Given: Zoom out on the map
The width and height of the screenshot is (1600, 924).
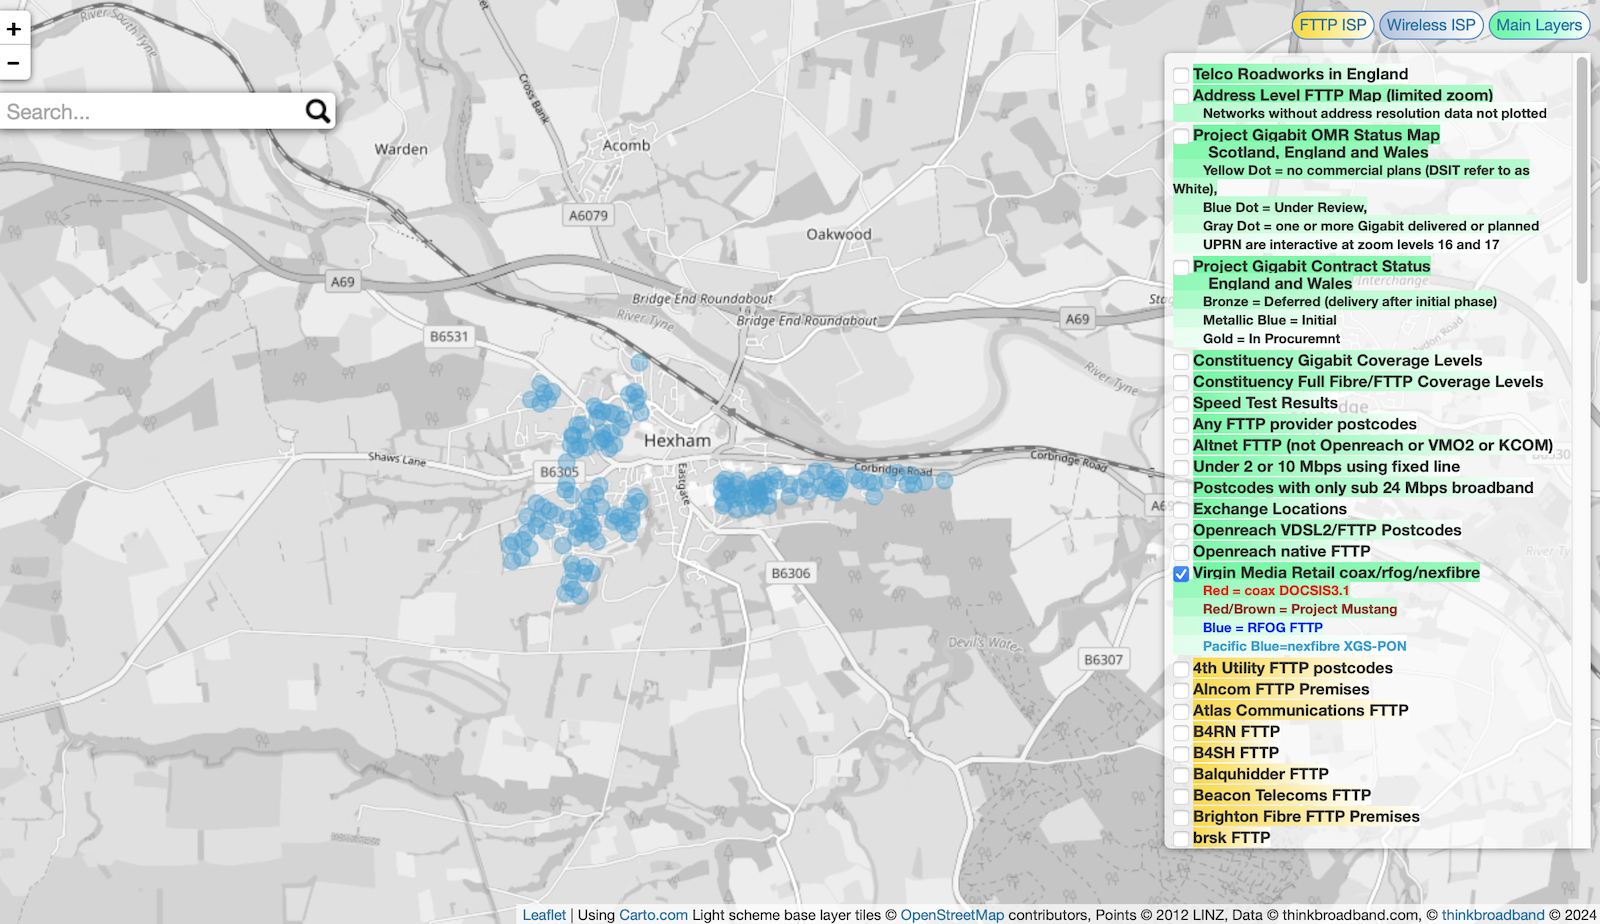Looking at the screenshot, I should click(x=14, y=62).
